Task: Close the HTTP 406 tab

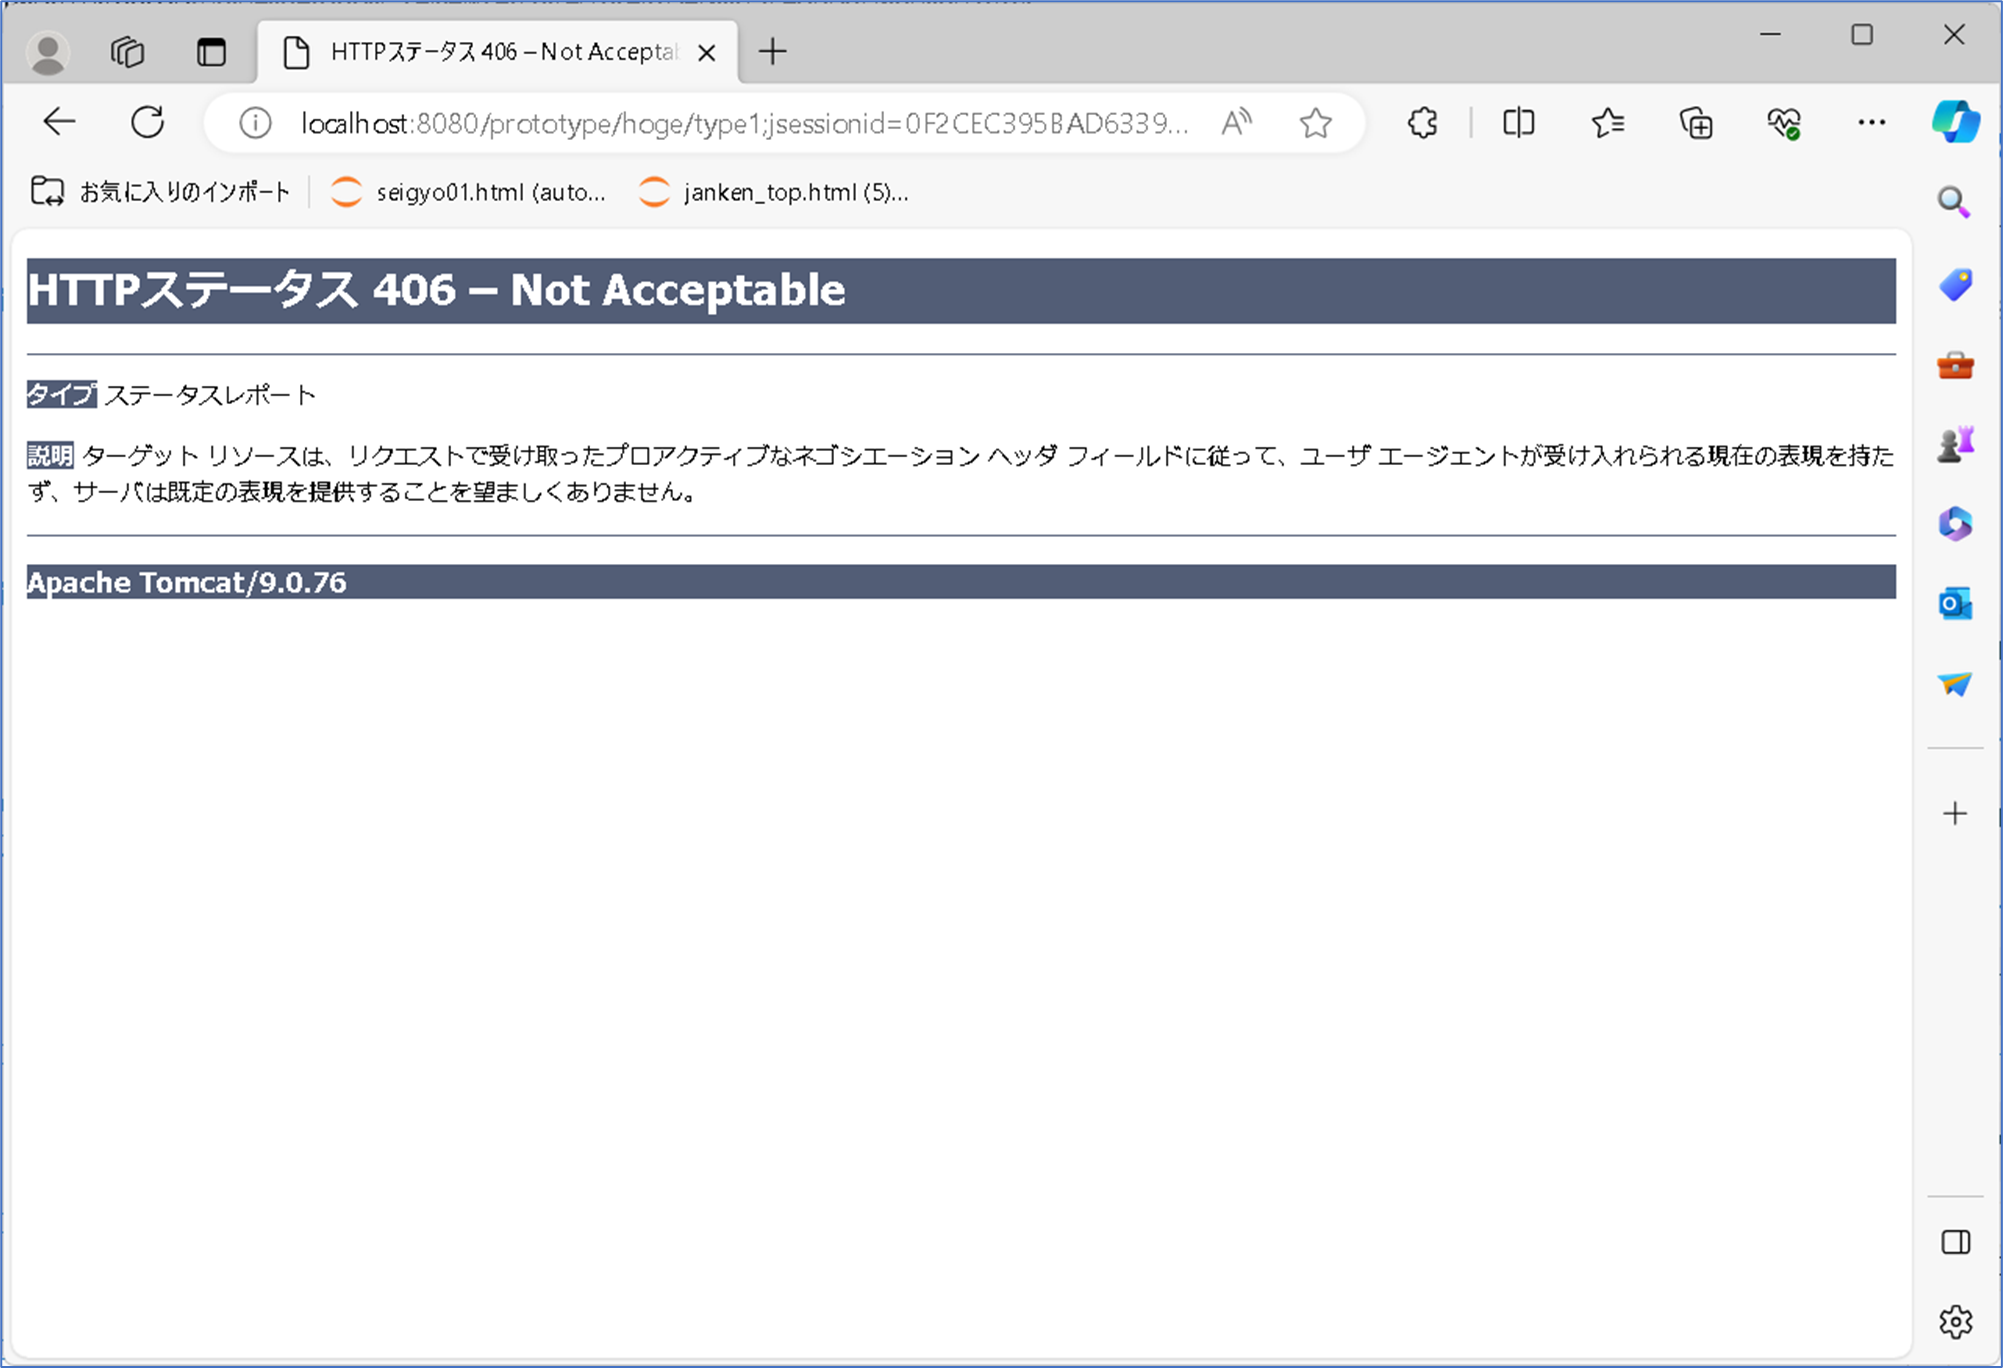Action: [x=706, y=53]
